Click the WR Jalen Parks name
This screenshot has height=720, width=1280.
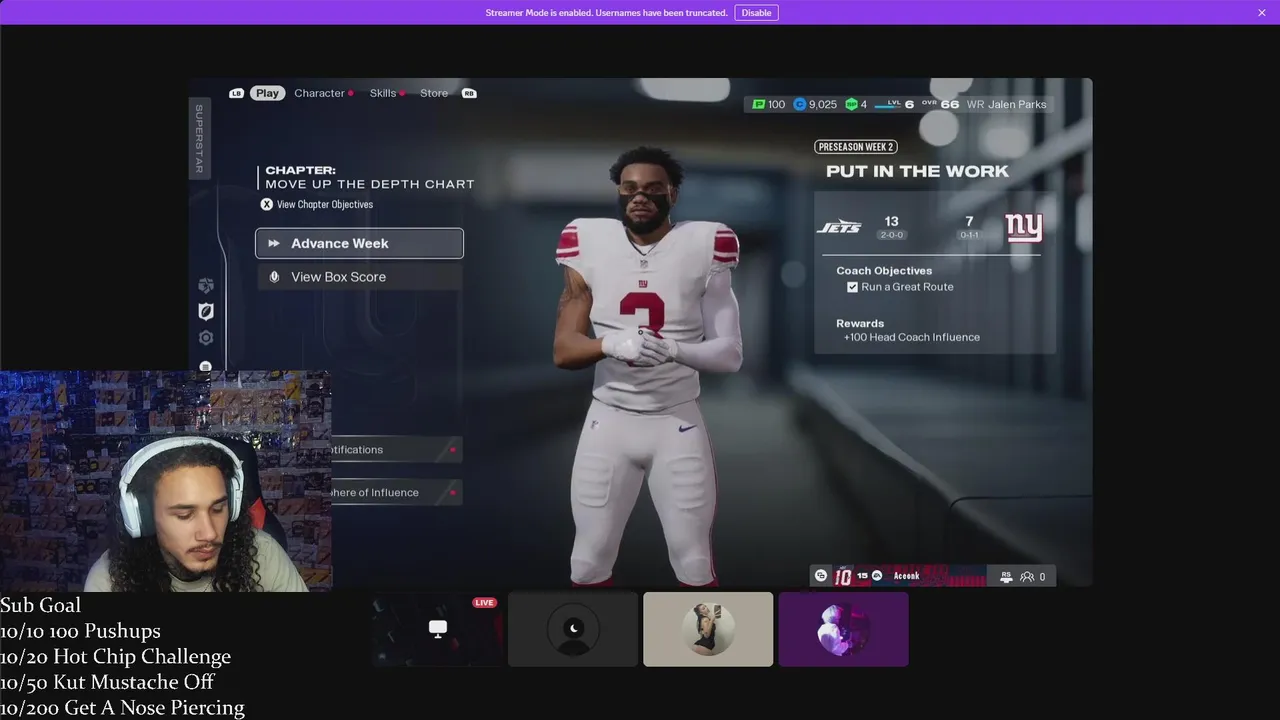(x=1007, y=104)
